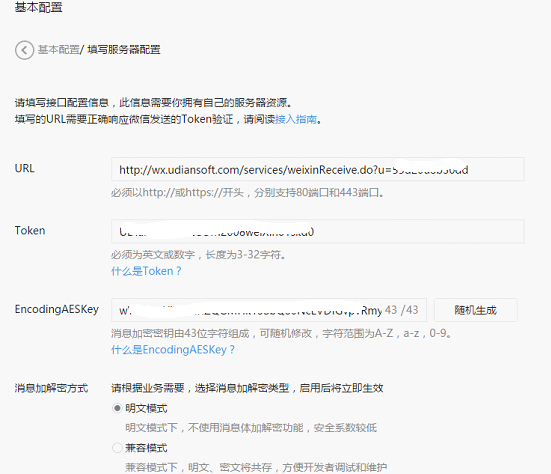Viewport: 551px width, 474px height.
Task: Open the 接入指南 guide link
Action: pyautogui.click(x=296, y=119)
